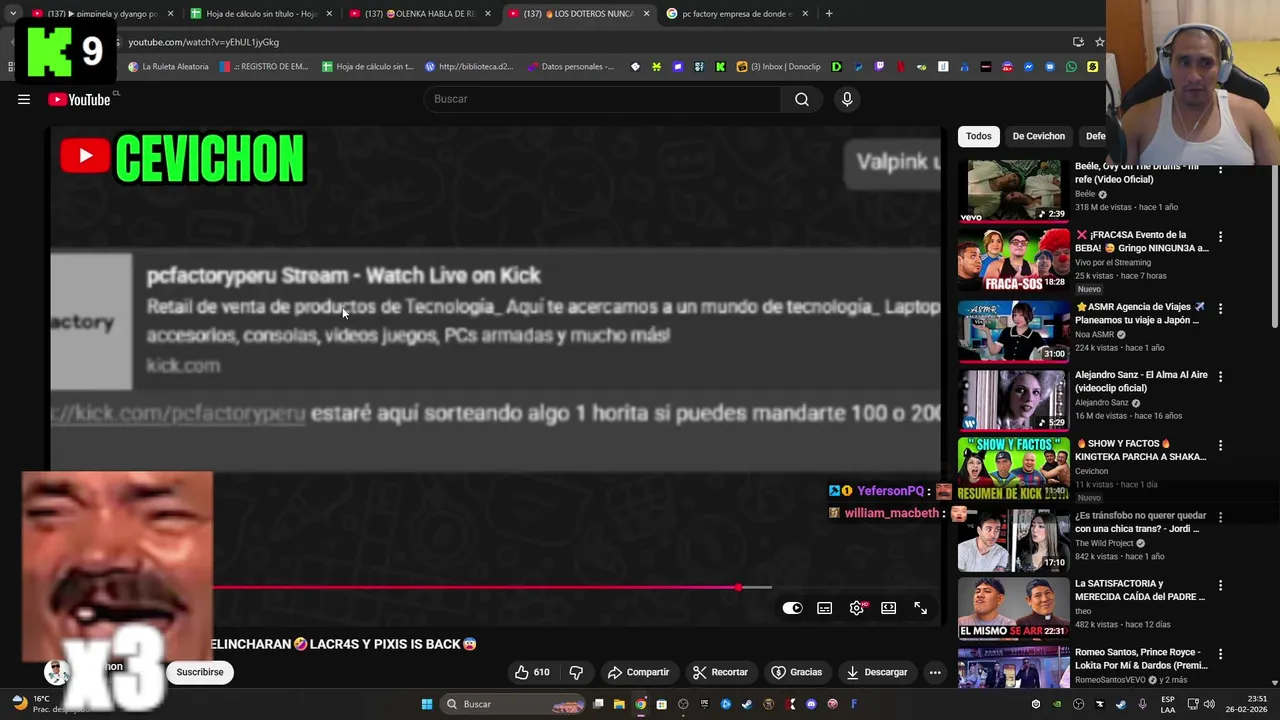Open the player settings gear
The width and height of the screenshot is (1280, 720).
click(857, 608)
